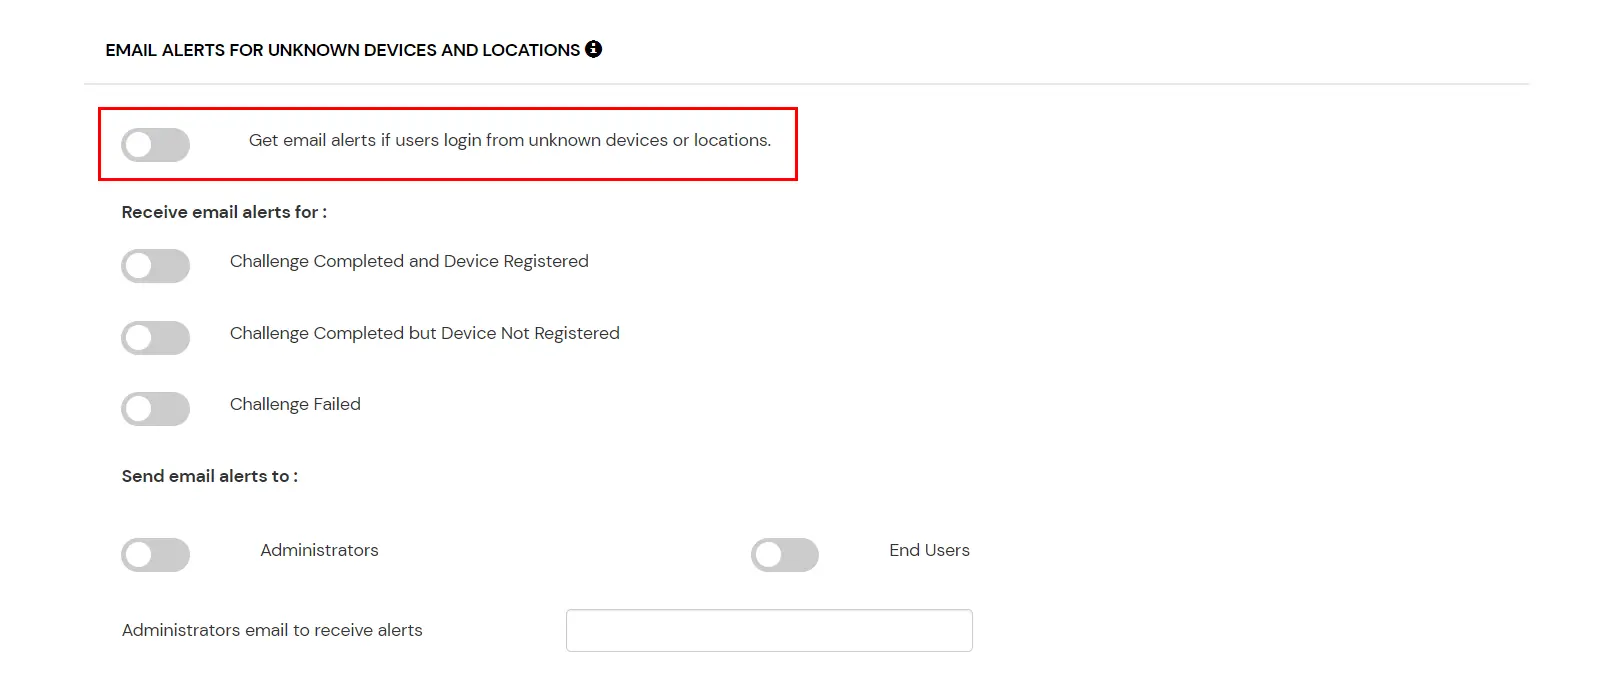The width and height of the screenshot is (1606, 696).
Task: Enable sending email alerts to Administrators
Action: 155,554
